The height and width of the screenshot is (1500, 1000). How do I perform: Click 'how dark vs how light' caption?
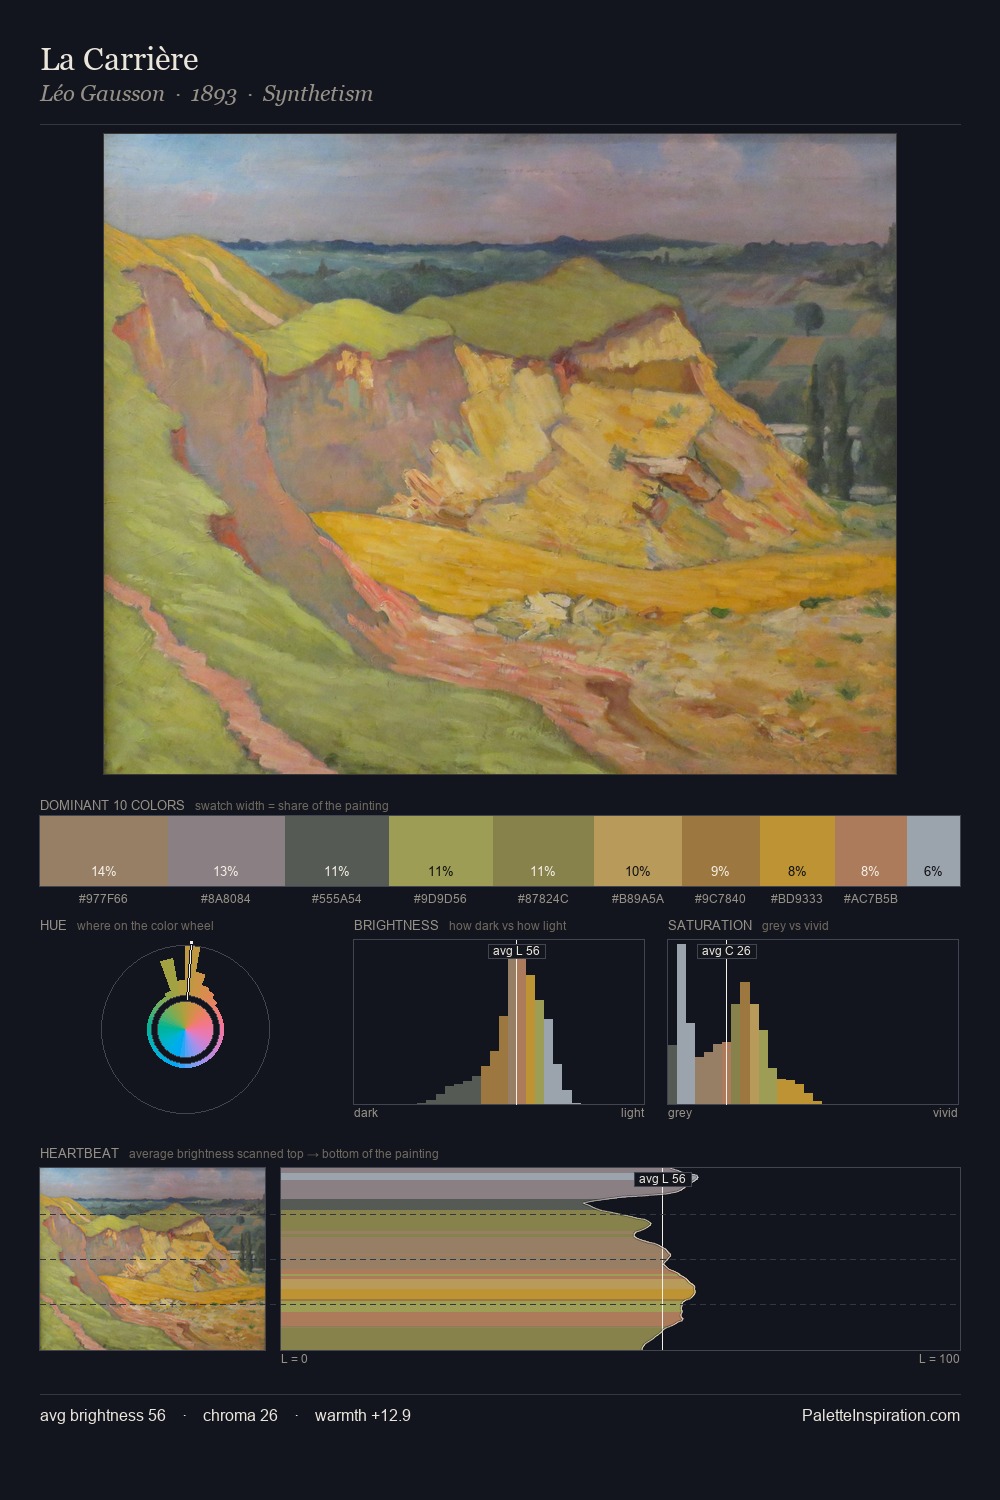(508, 926)
